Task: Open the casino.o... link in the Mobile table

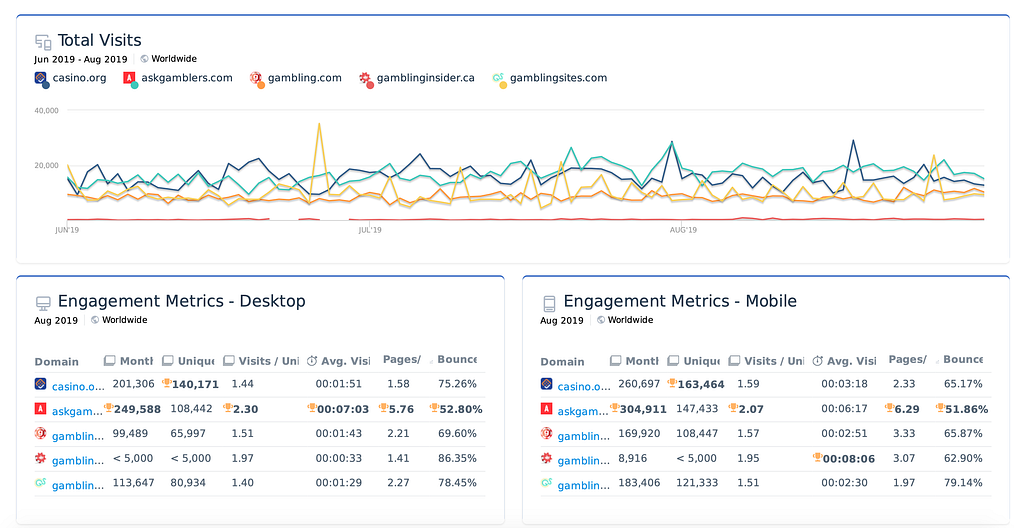Action: (x=584, y=386)
